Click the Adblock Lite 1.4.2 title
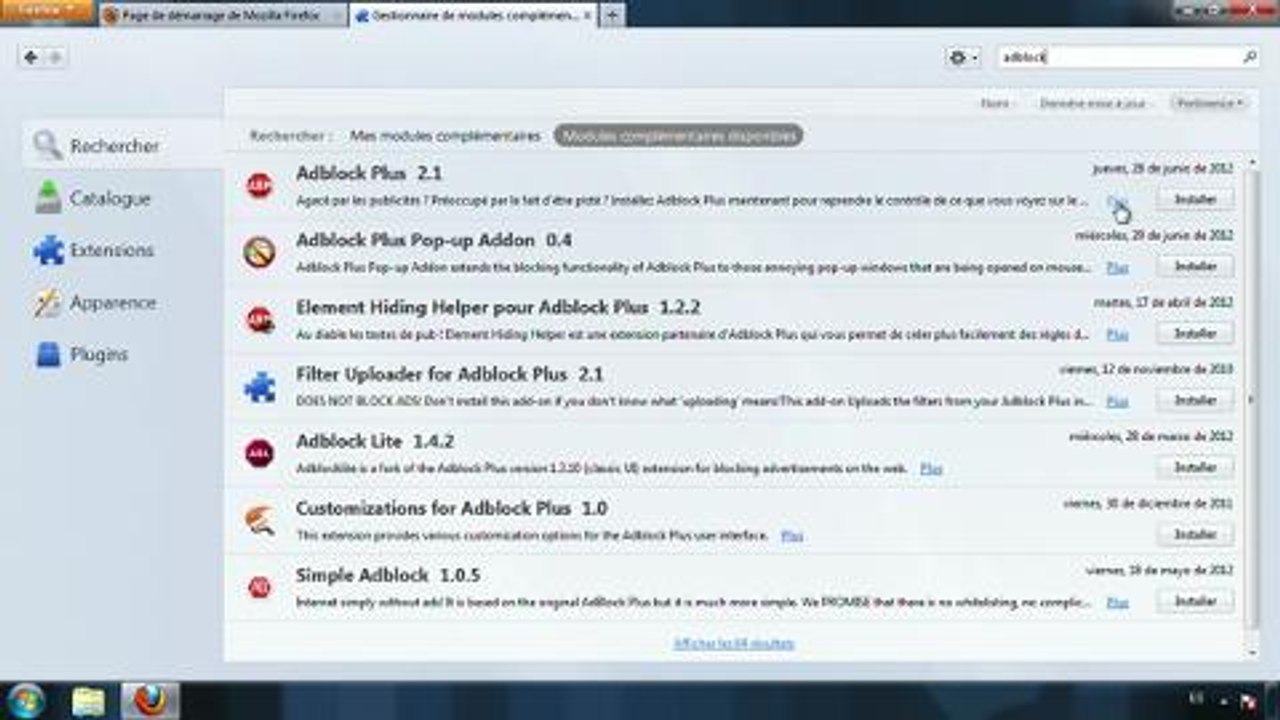Image resolution: width=1280 pixels, height=720 pixels. 375,441
